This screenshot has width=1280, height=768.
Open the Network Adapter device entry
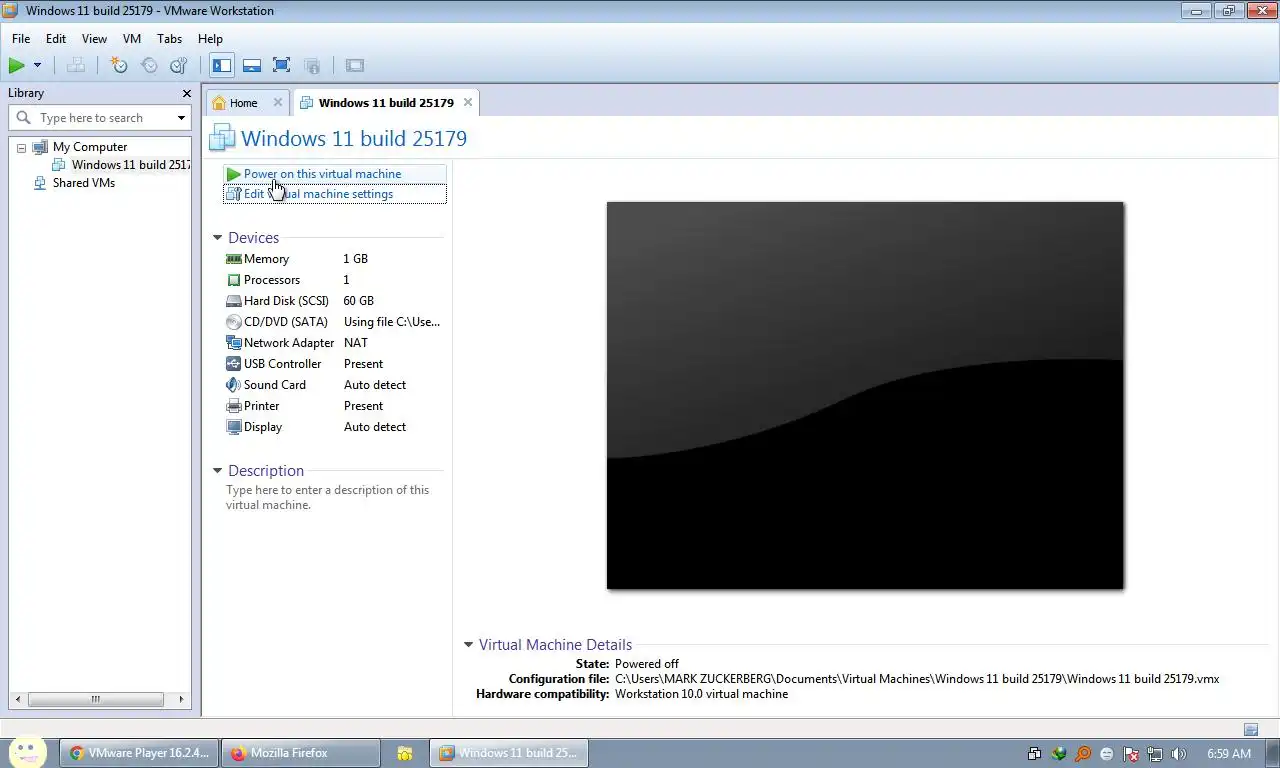coord(289,343)
